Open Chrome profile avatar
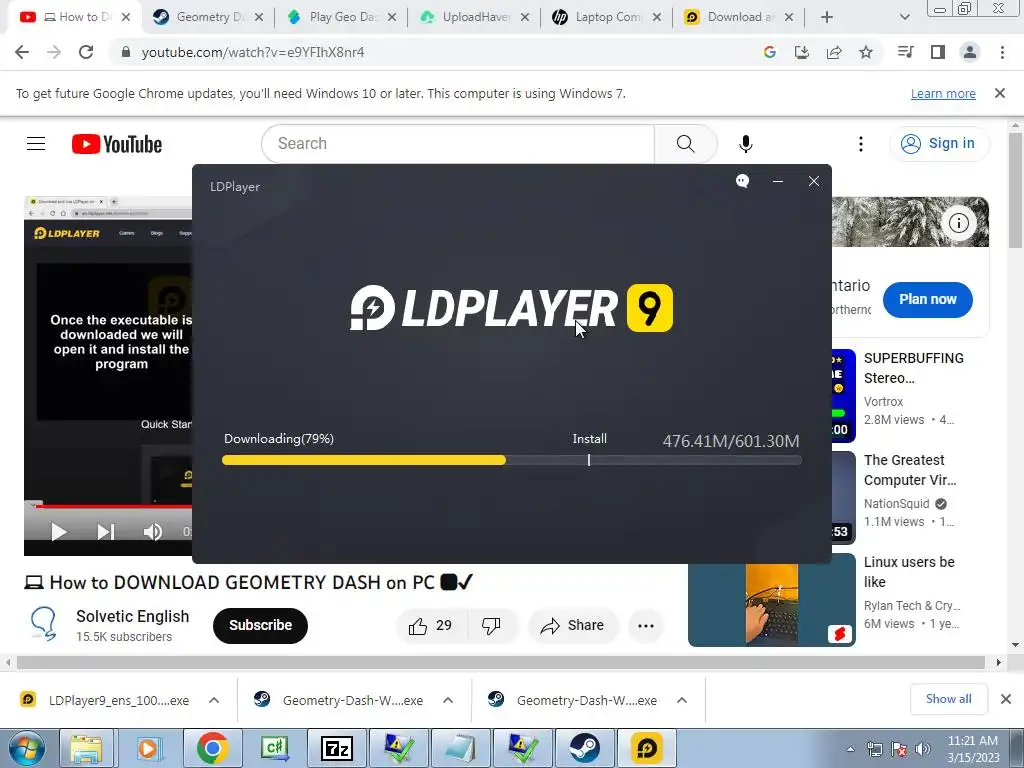Screen dimensions: 1024x768 click(x=970, y=52)
